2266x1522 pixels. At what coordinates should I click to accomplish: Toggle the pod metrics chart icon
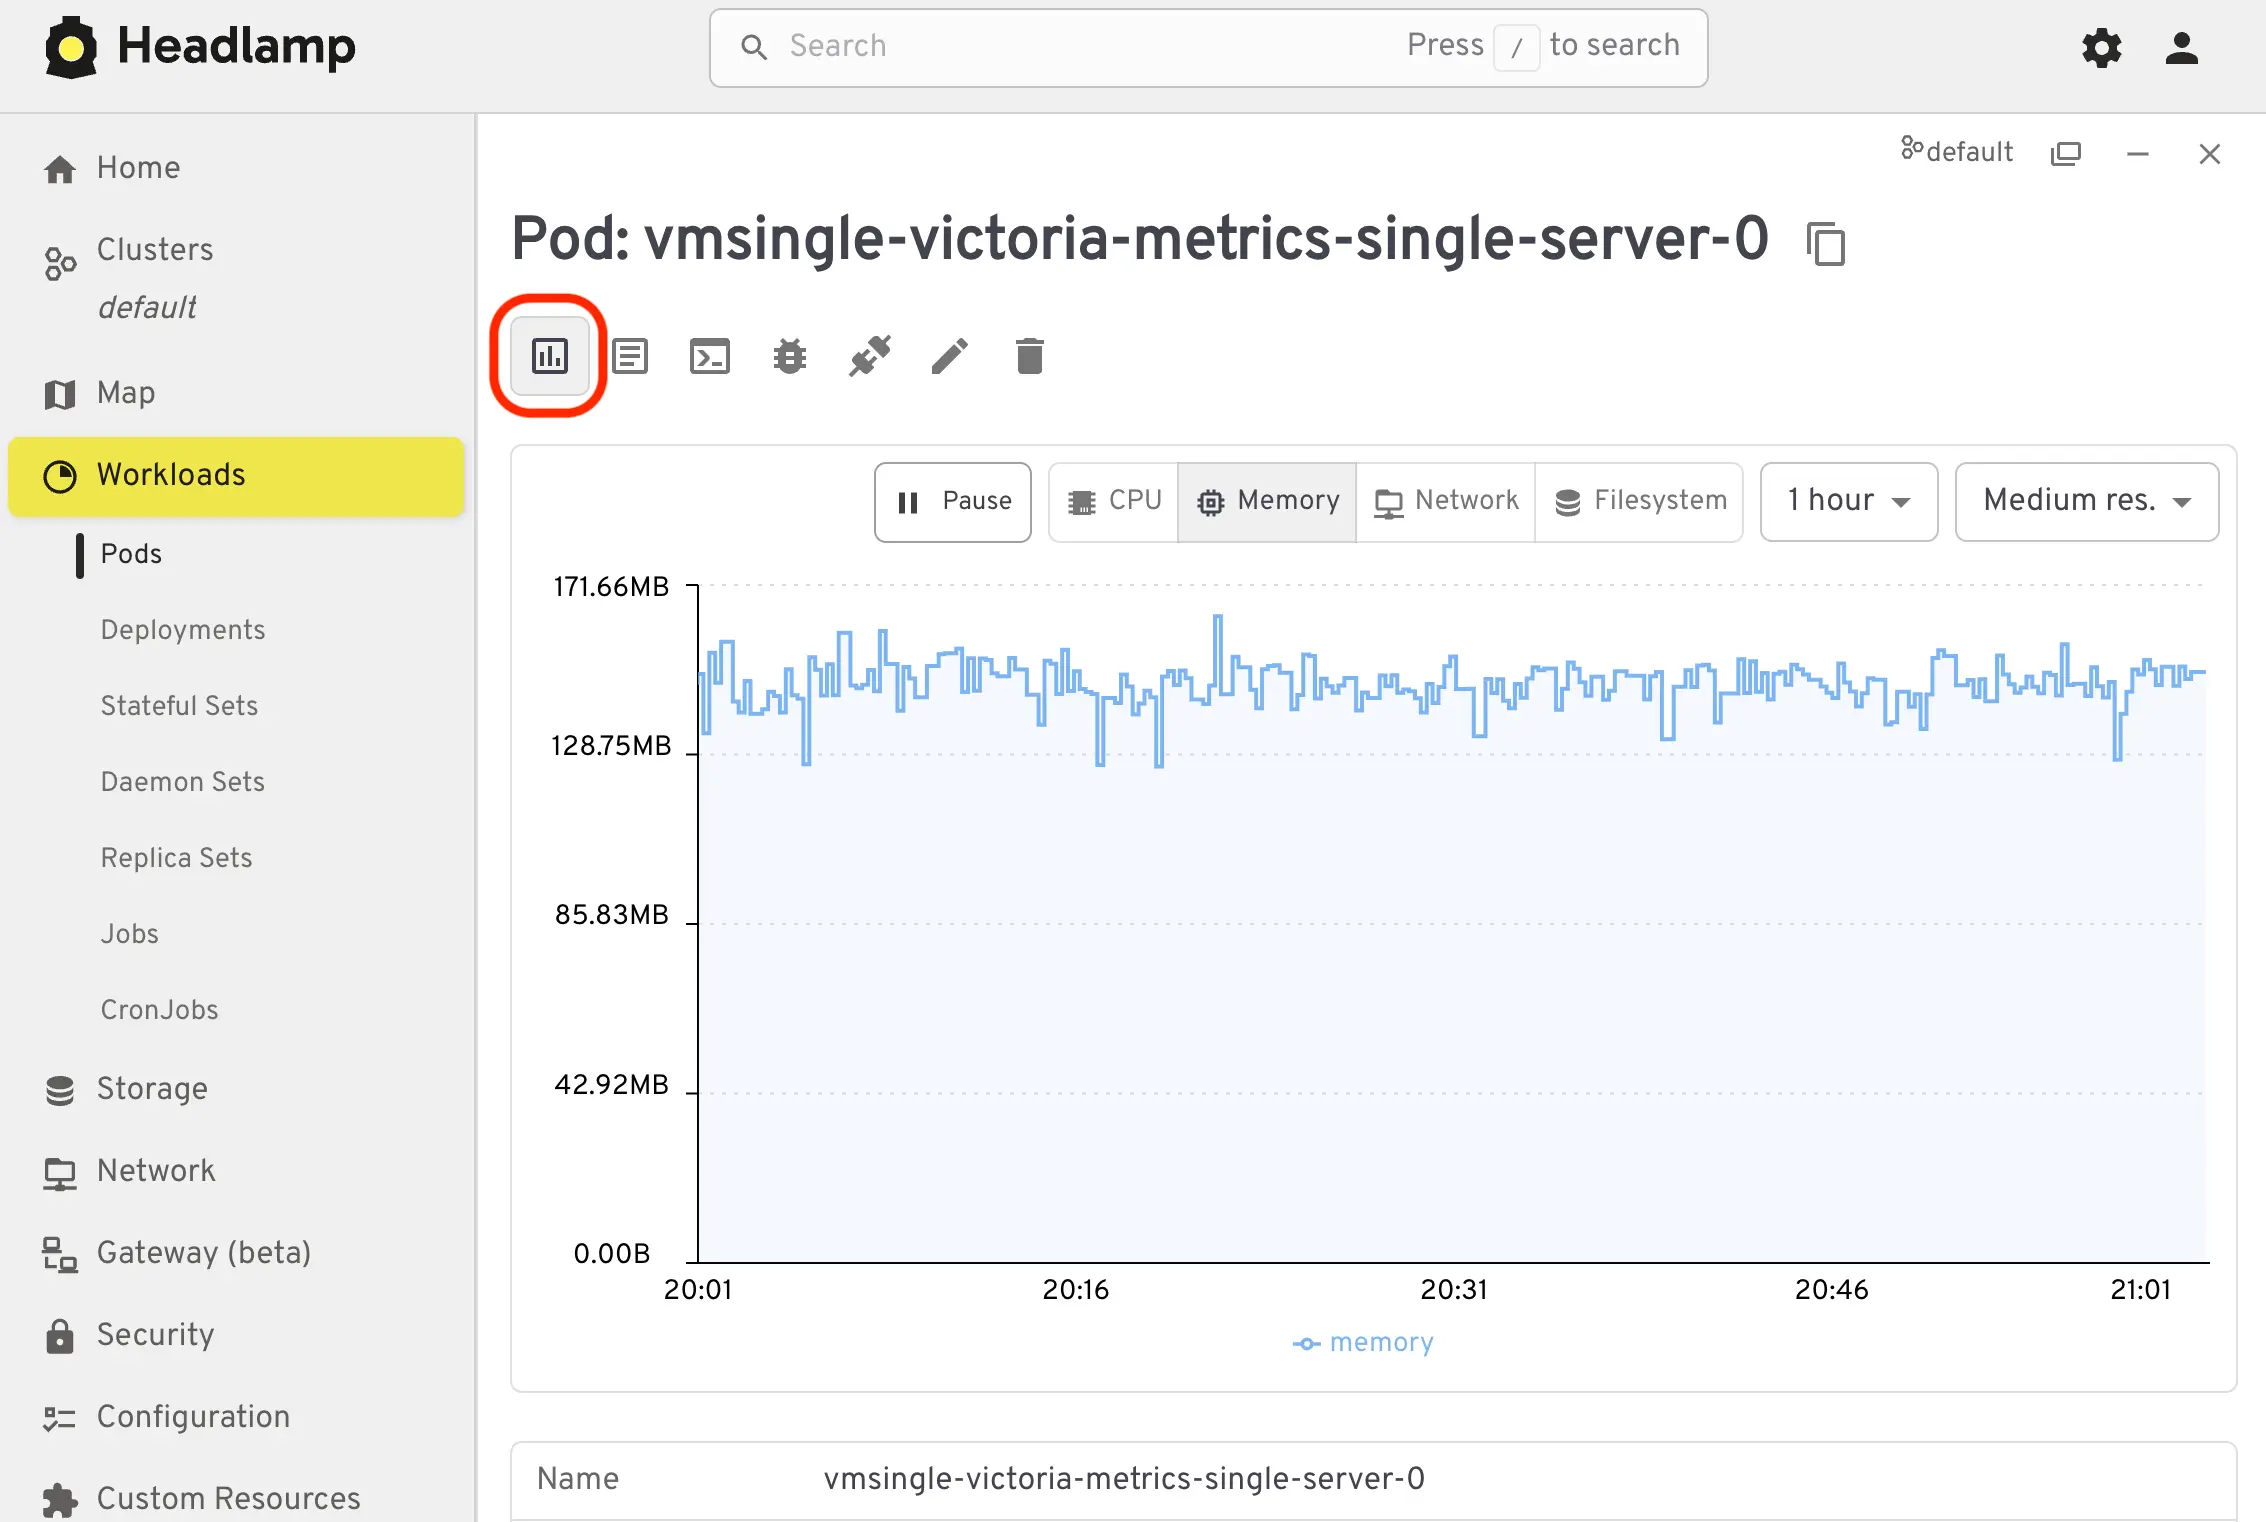click(x=549, y=356)
